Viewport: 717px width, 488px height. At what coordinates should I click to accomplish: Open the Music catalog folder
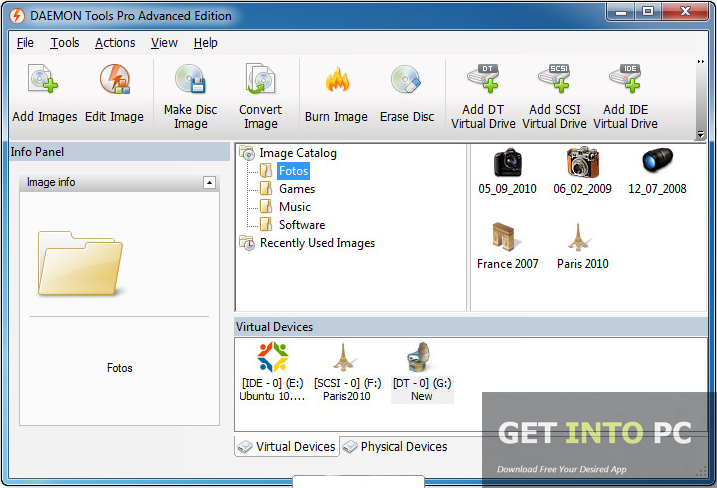295,207
